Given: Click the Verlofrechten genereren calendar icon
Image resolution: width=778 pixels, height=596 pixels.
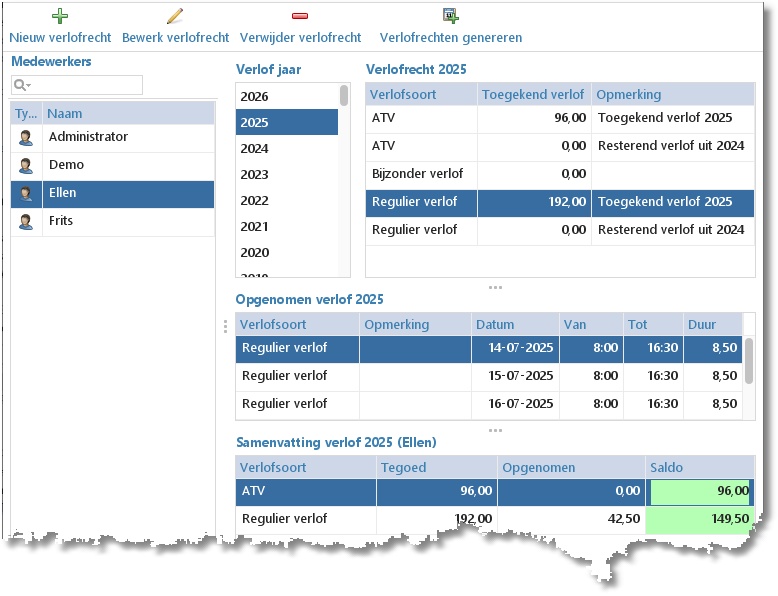Looking at the screenshot, I should click(x=451, y=16).
